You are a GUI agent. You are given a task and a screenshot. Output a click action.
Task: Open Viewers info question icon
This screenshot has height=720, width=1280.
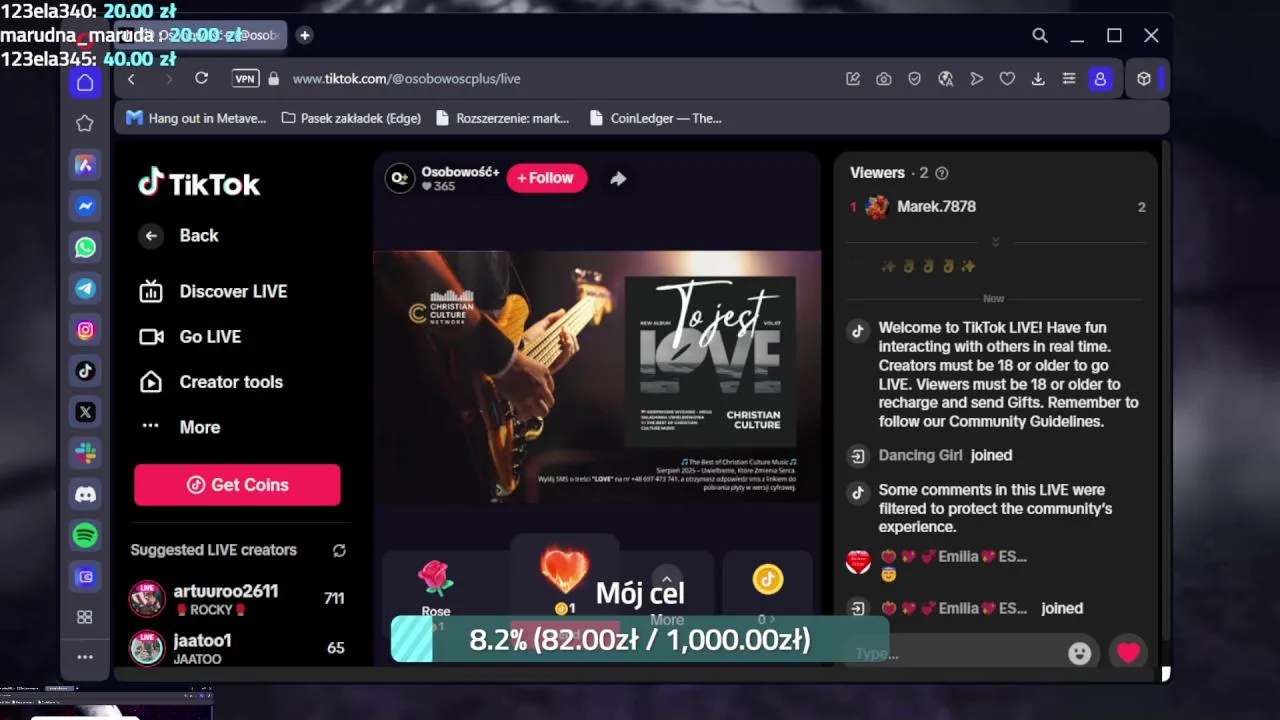pyautogui.click(x=941, y=173)
